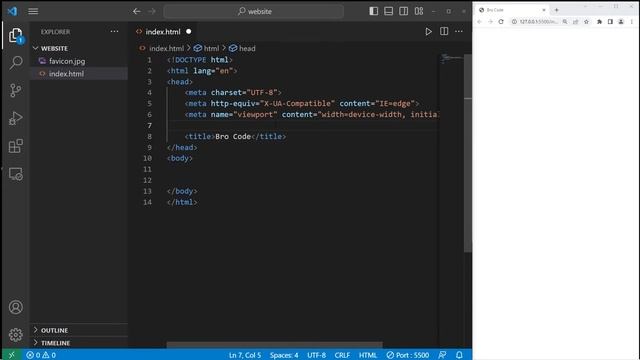The width and height of the screenshot is (640, 360).
Task: Open the feedback icon in status bar
Action: [x=442, y=355]
